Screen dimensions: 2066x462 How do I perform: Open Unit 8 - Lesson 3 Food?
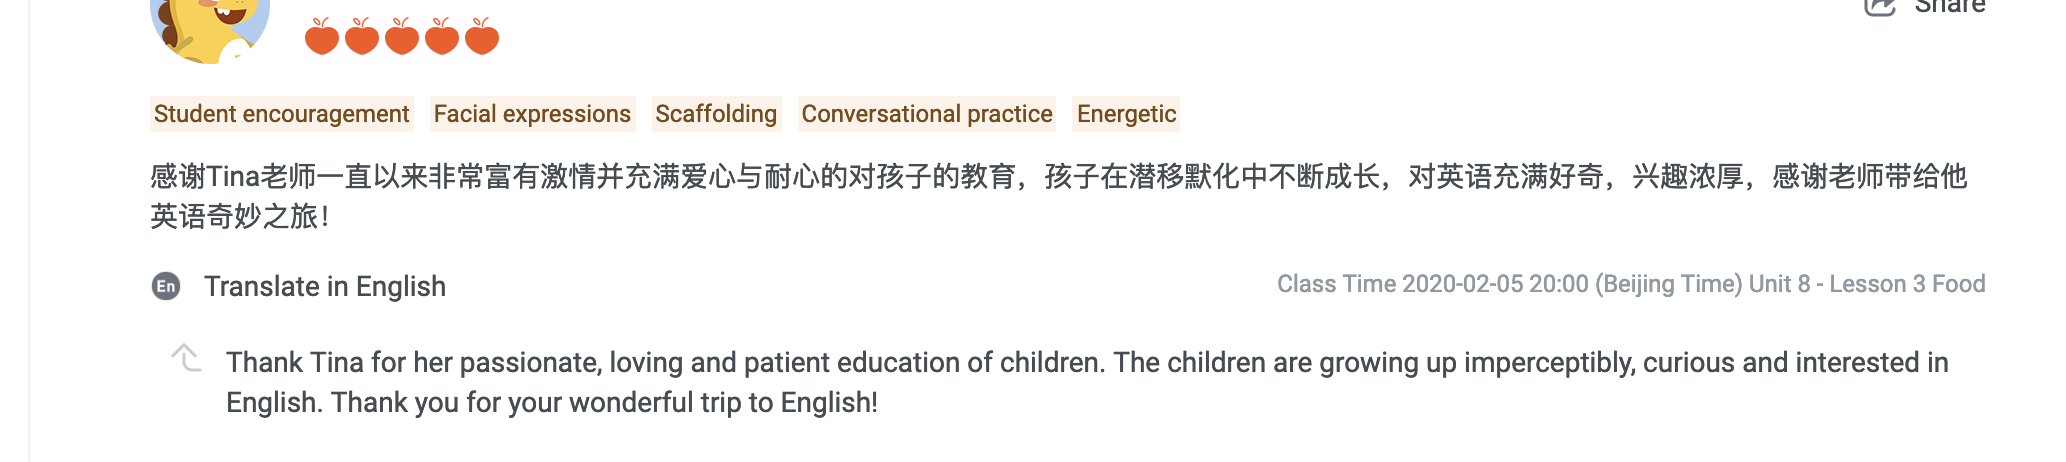[x=1867, y=285]
